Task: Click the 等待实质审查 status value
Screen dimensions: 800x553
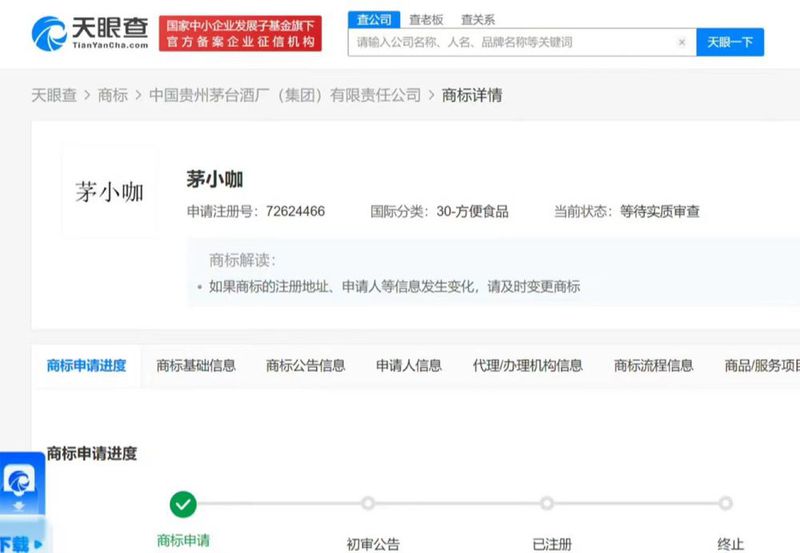Action: 660,211
